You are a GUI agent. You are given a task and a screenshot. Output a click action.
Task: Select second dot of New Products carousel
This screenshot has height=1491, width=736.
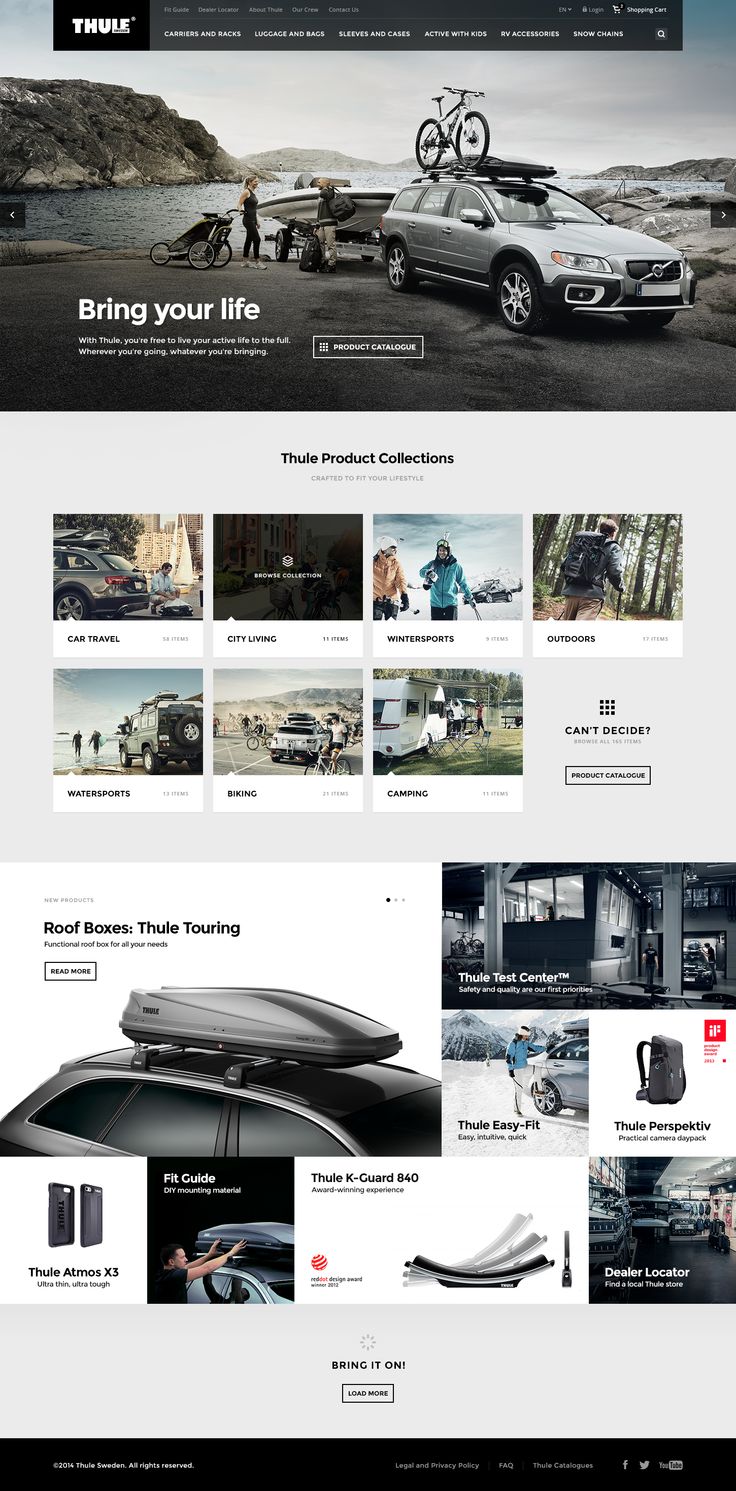(x=397, y=900)
